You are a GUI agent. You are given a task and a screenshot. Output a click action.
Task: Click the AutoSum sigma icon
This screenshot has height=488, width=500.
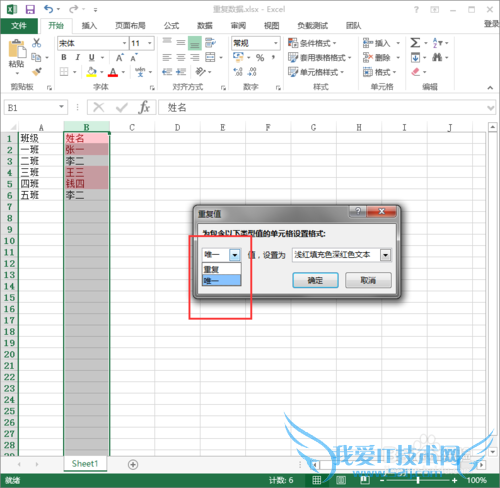tap(415, 43)
